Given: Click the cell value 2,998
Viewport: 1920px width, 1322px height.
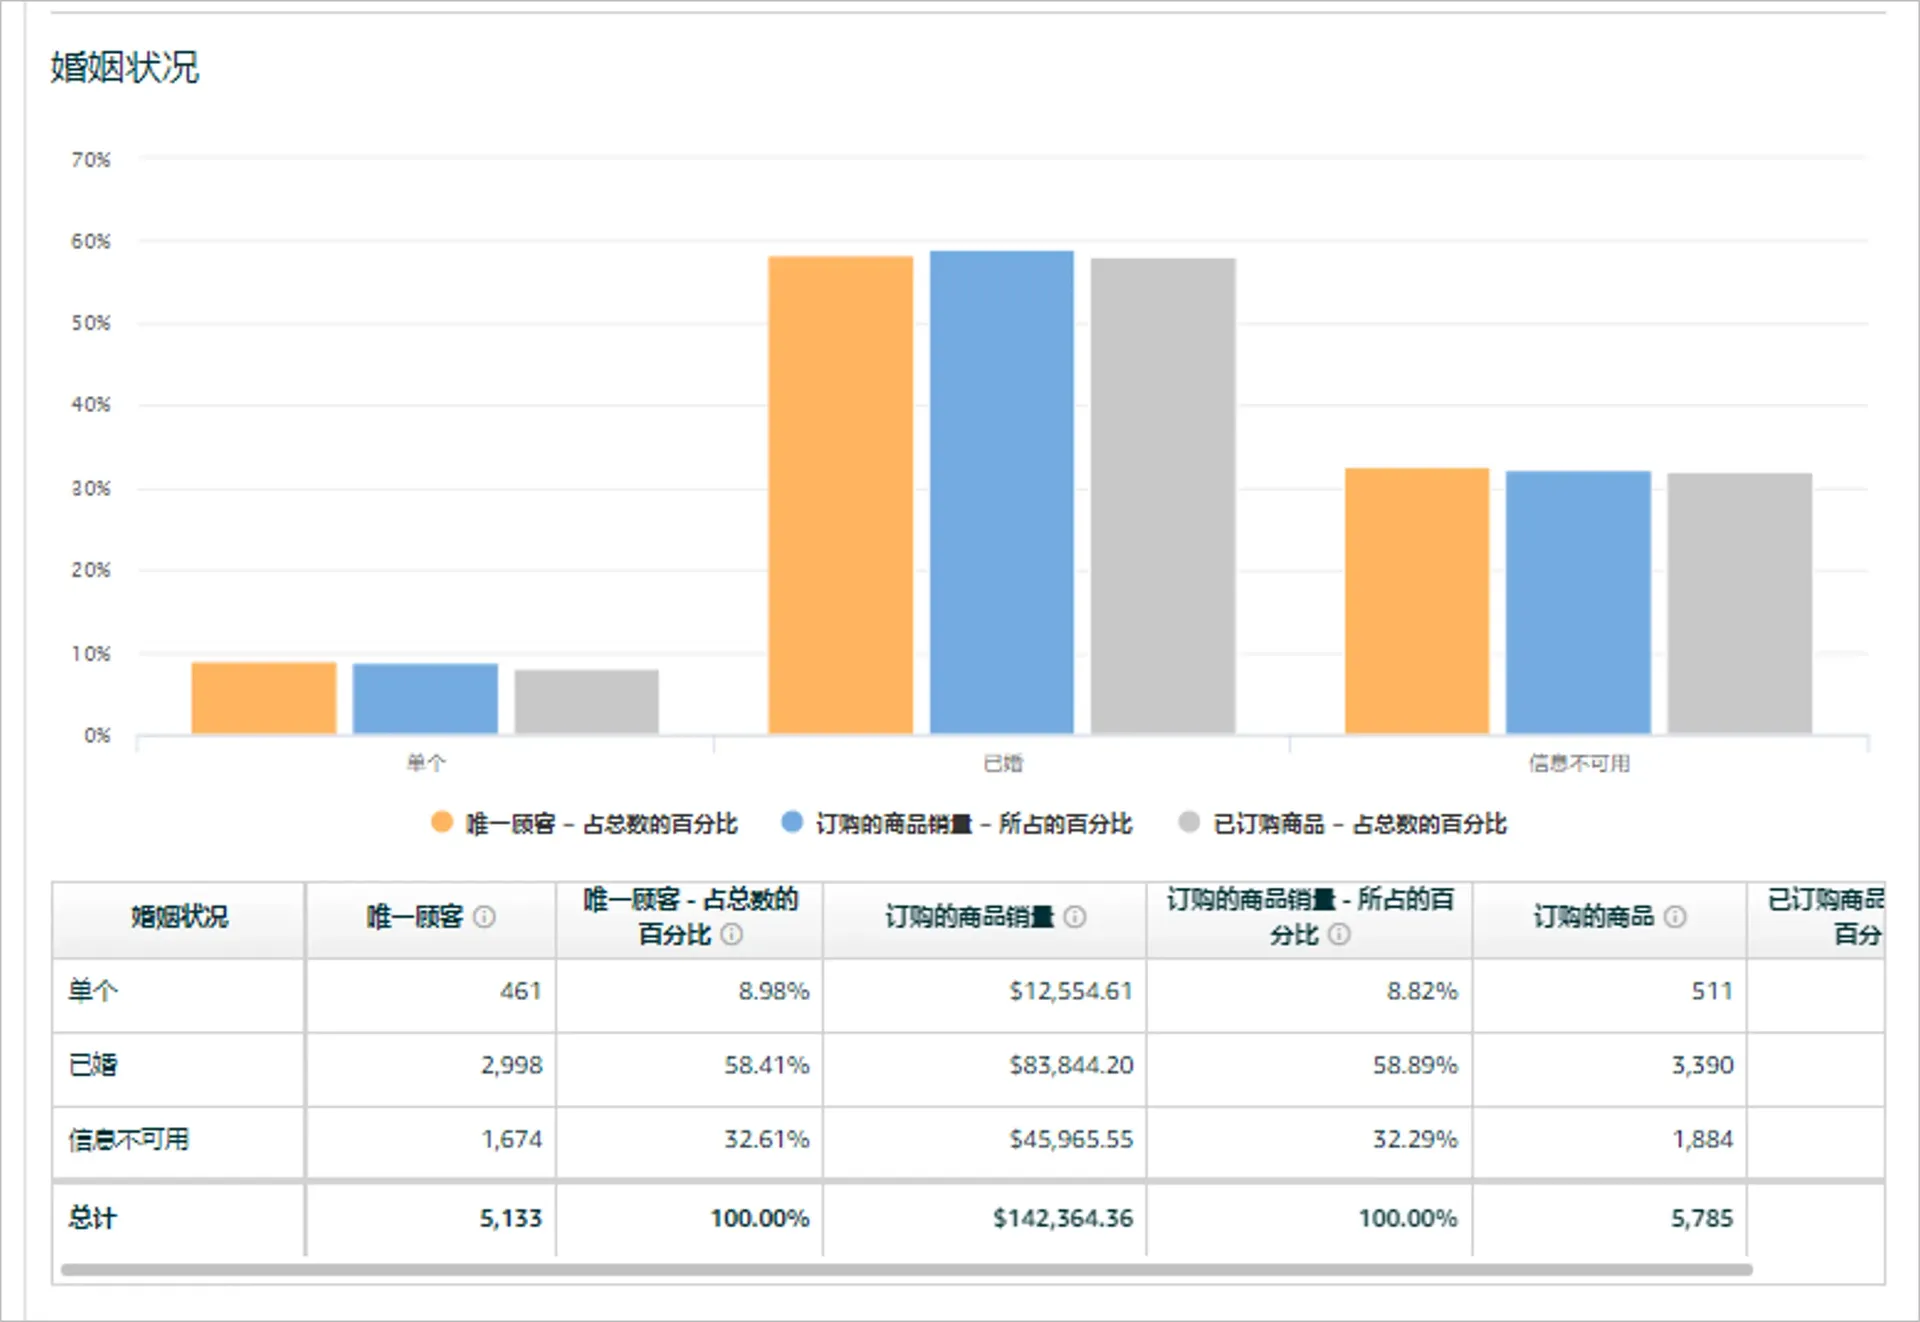Looking at the screenshot, I should click(512, 1065).
